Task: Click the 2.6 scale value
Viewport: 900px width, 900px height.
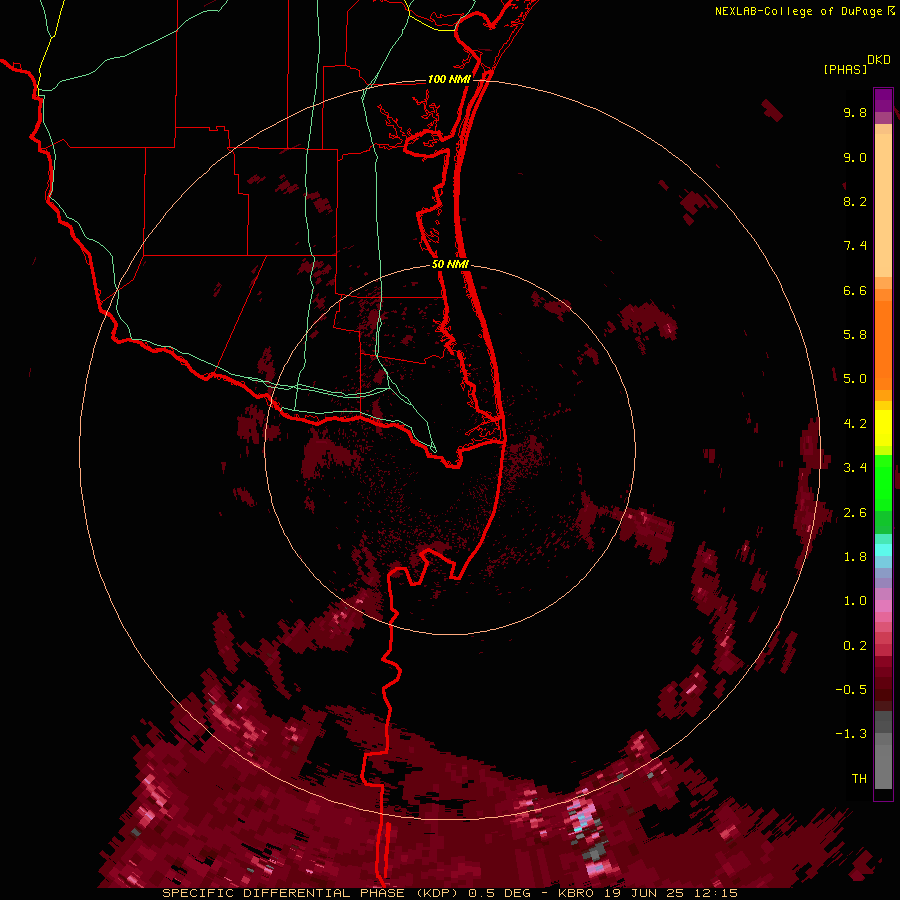Action: tap(855, 513)
